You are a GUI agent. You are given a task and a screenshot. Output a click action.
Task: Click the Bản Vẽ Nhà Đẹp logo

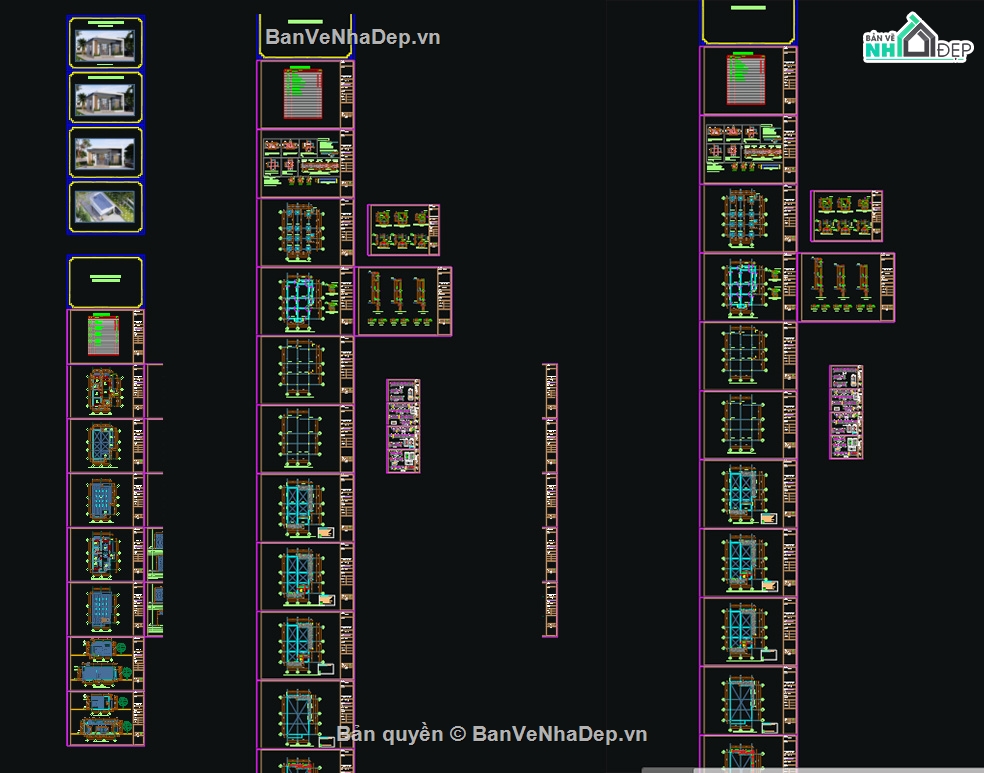pos(917,40)
